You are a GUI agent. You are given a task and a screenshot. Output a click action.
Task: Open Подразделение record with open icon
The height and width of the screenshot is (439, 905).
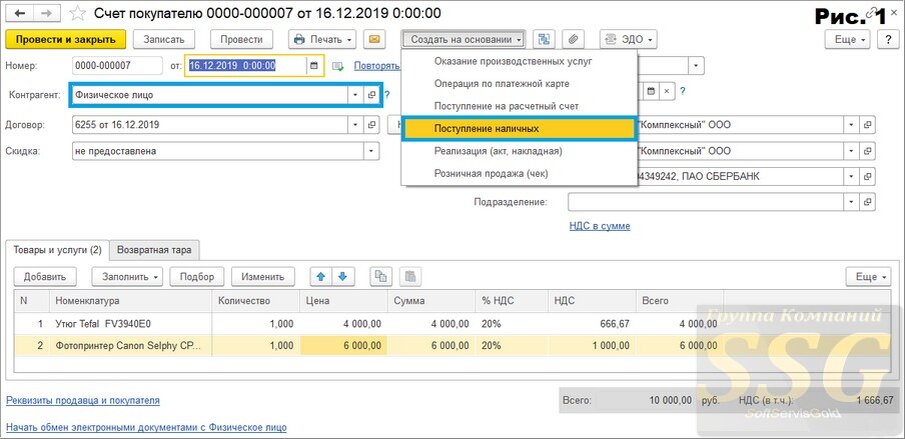point(867,202)
